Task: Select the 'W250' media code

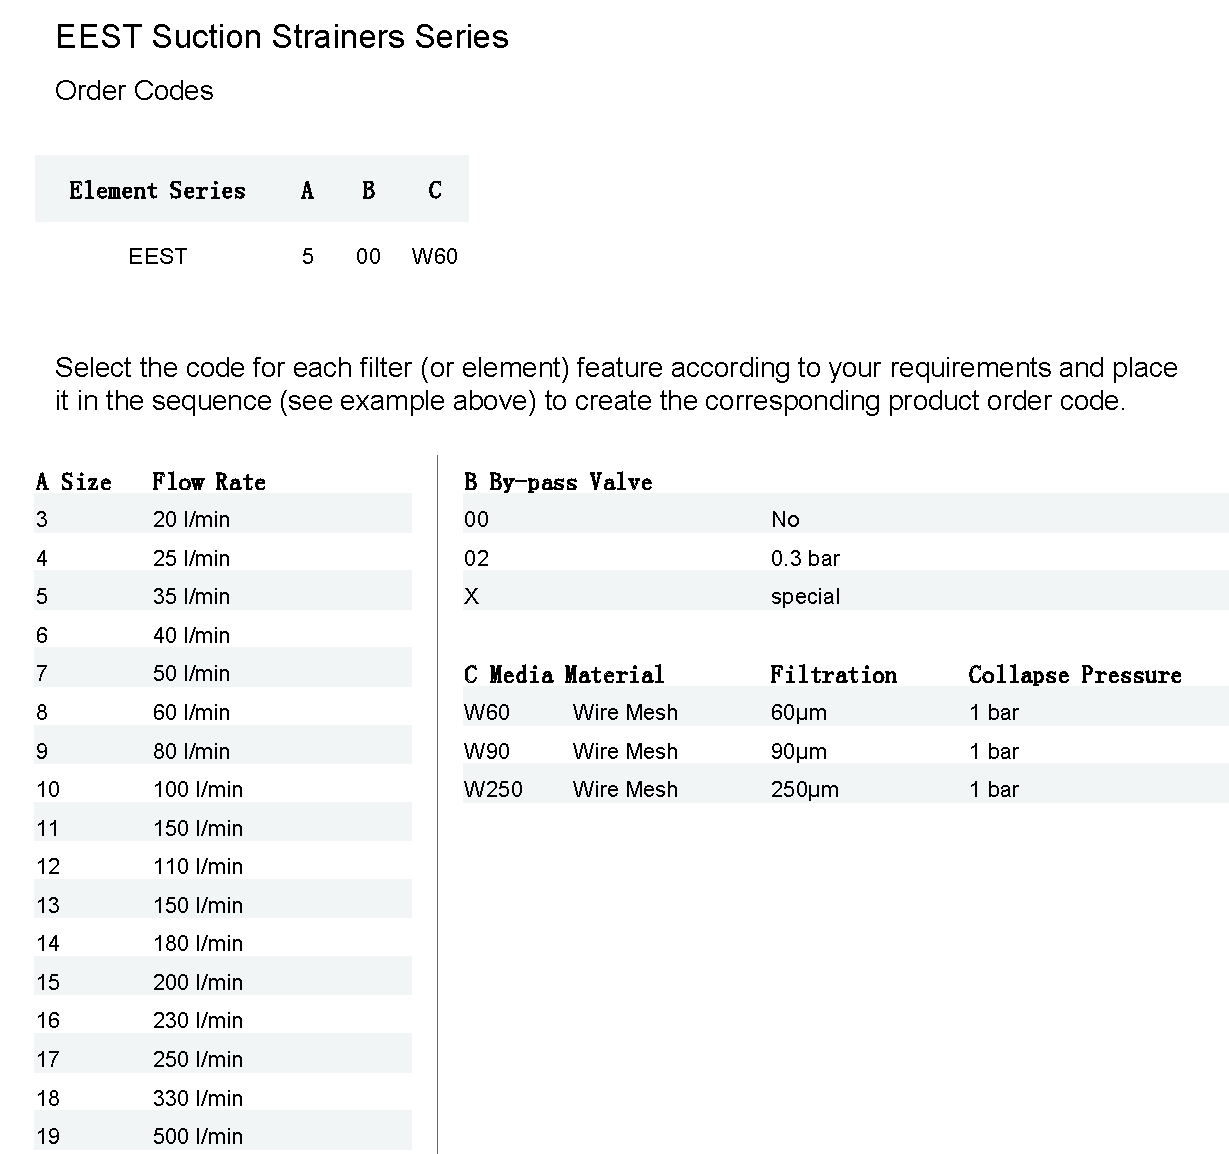Action: click(x=493, y=789)
